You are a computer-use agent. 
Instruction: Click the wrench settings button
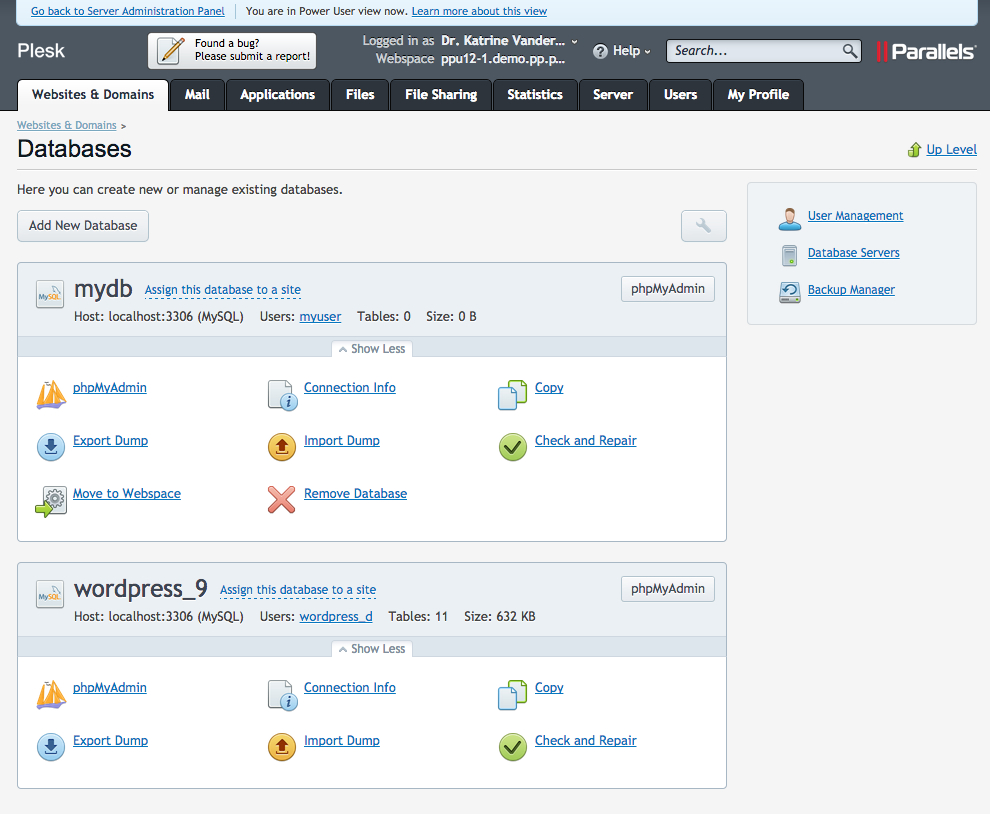[x=703, y=225]
